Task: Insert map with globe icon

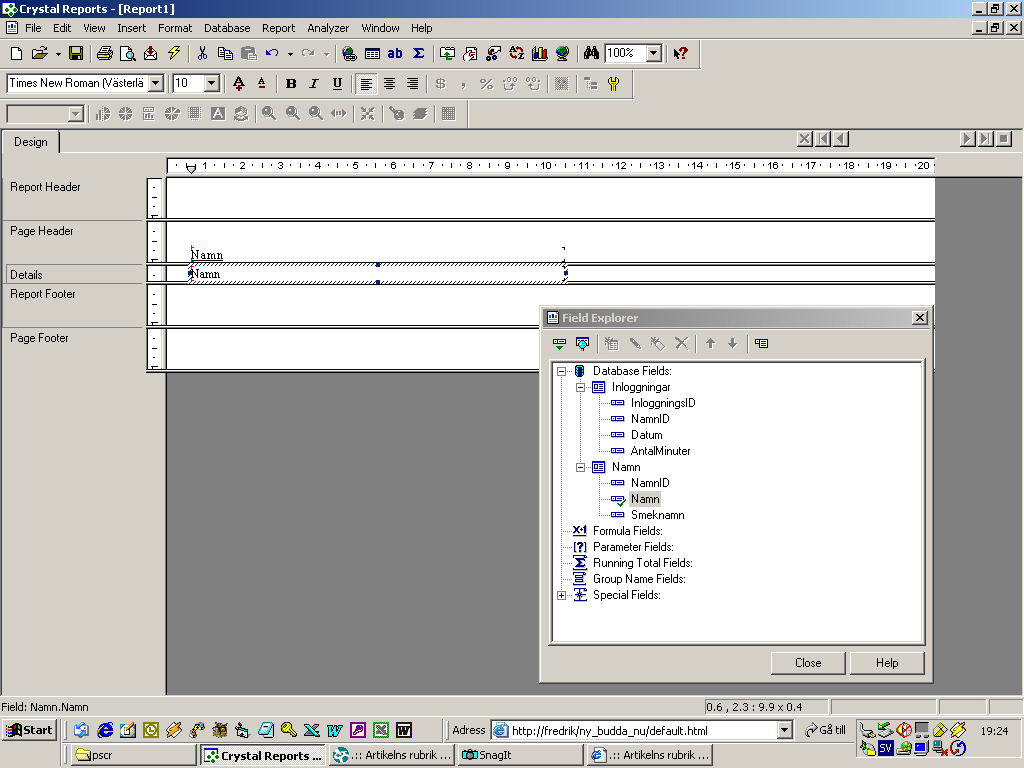Action: point(562,54)
